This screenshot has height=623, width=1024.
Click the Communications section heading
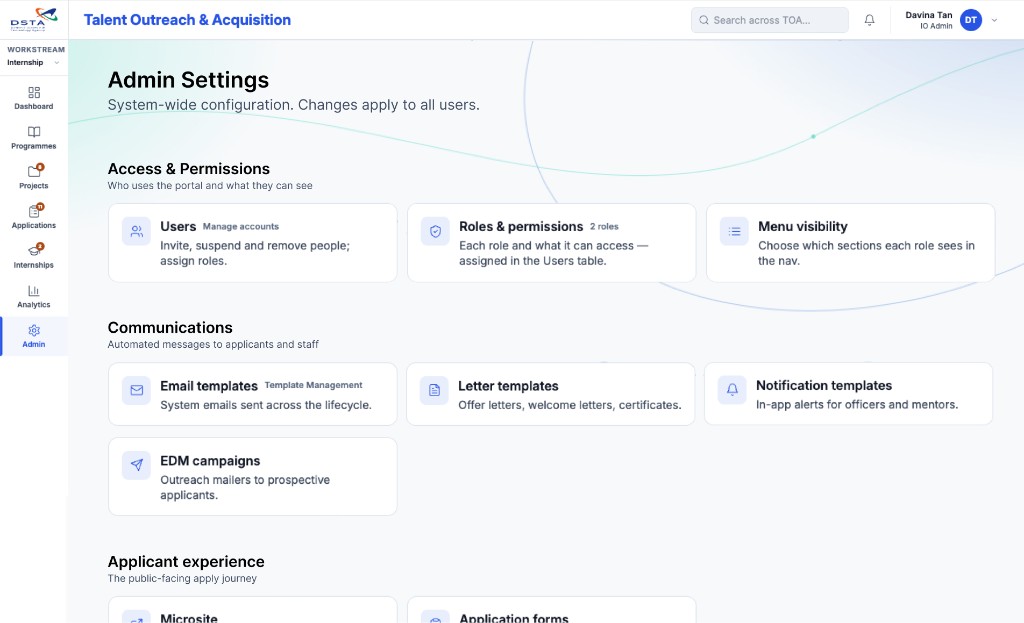(170, 327)
